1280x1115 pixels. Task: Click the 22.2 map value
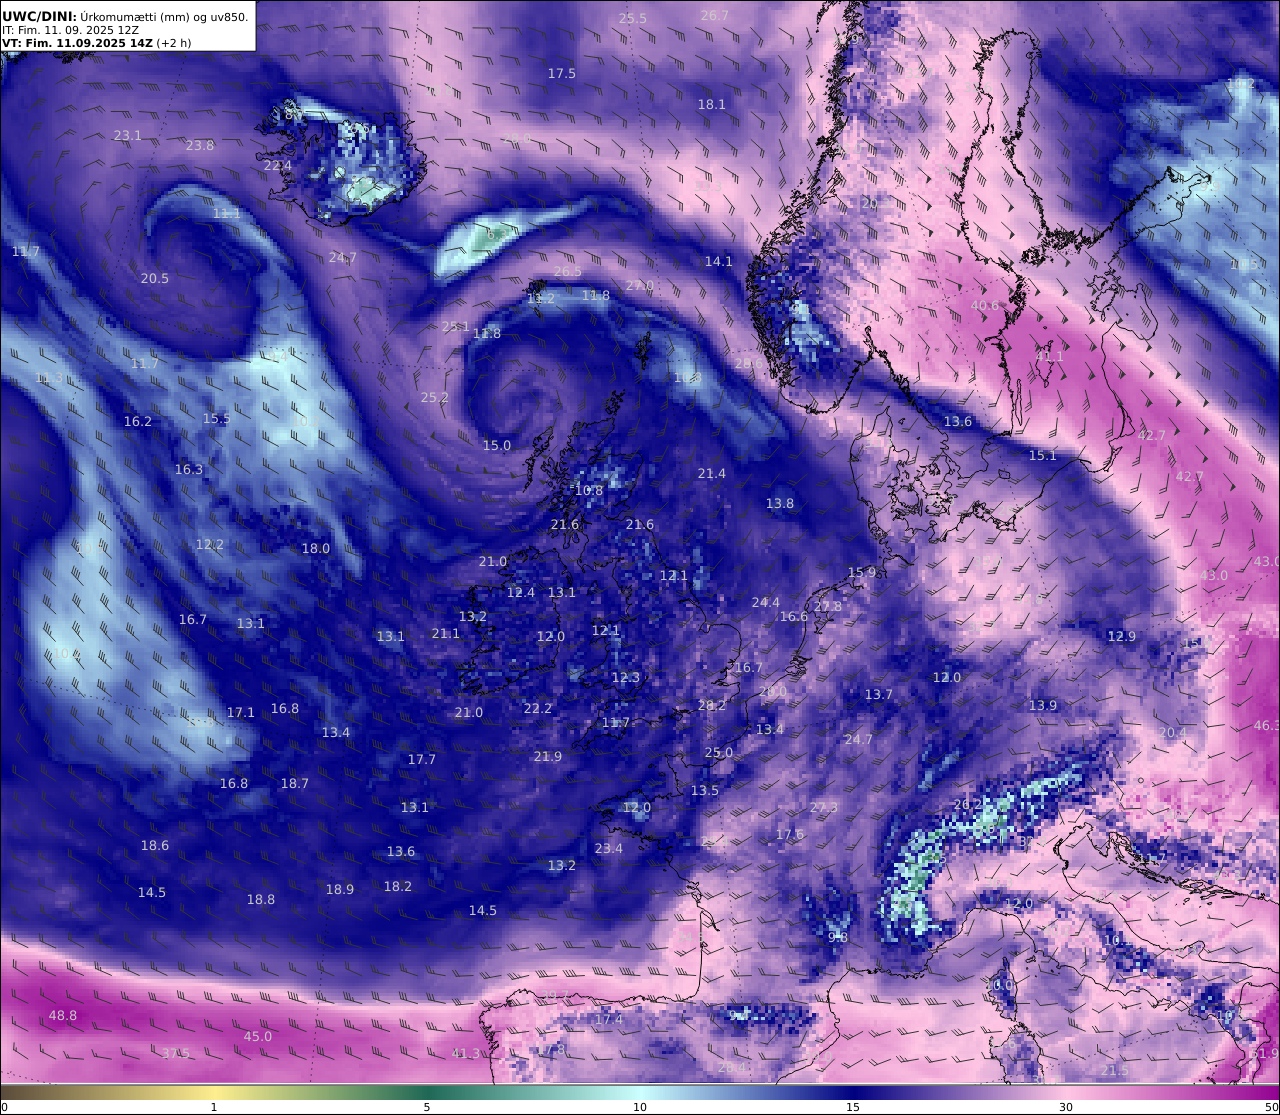click(538, 709)
